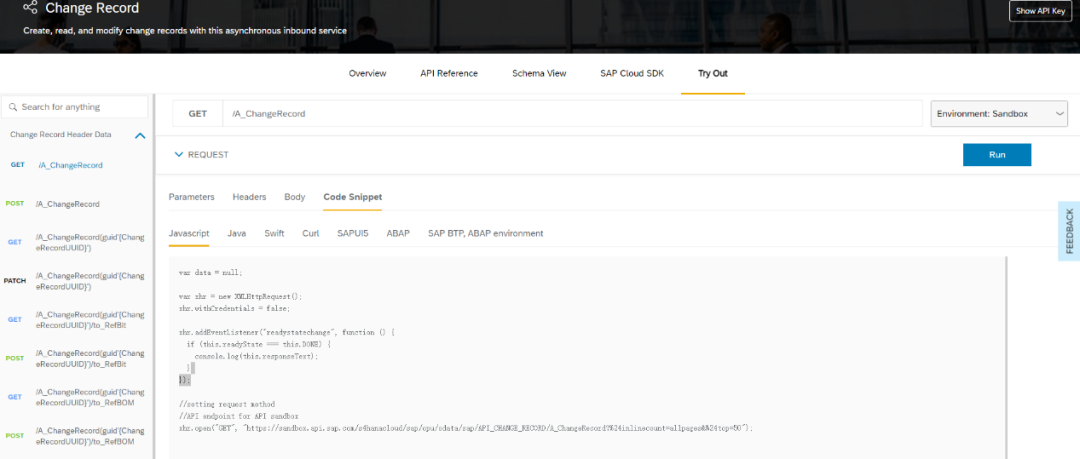Choose the Swift snippet language
Screen dimensions: 1080x459
274,234
